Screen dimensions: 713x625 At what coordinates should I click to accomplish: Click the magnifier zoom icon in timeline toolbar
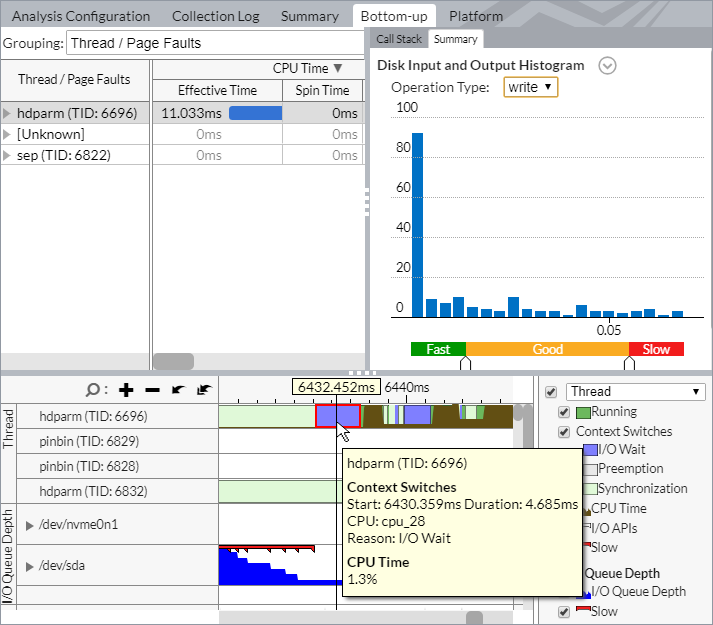(x=93, y=390)
